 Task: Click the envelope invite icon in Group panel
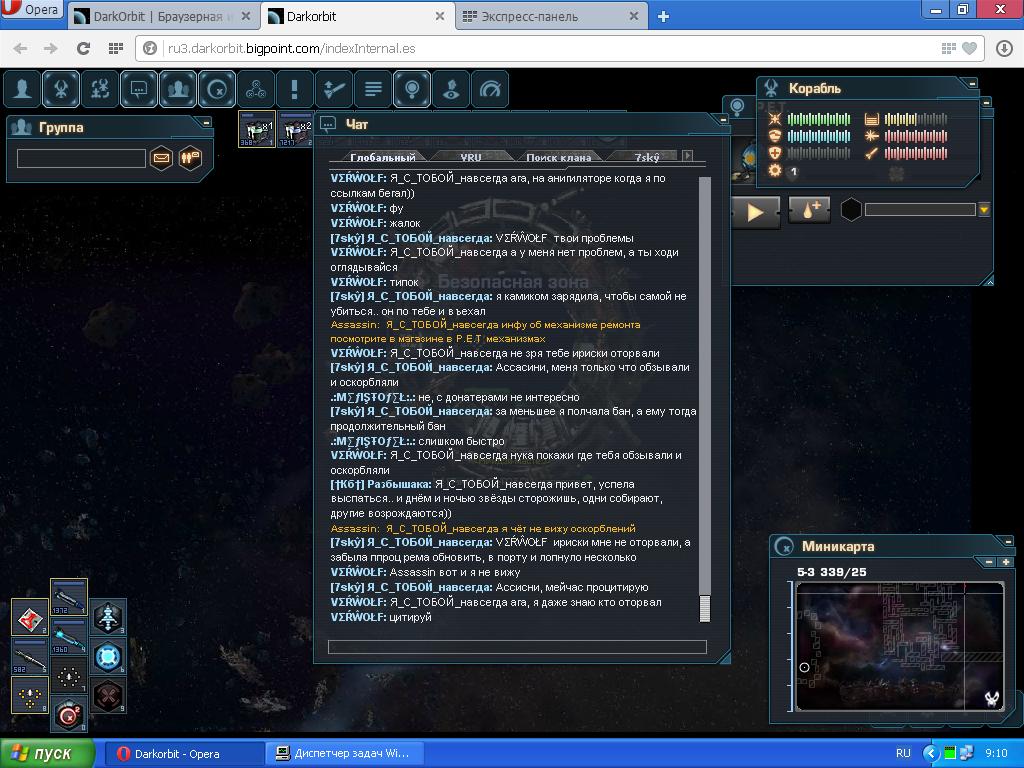click(161, 158)
